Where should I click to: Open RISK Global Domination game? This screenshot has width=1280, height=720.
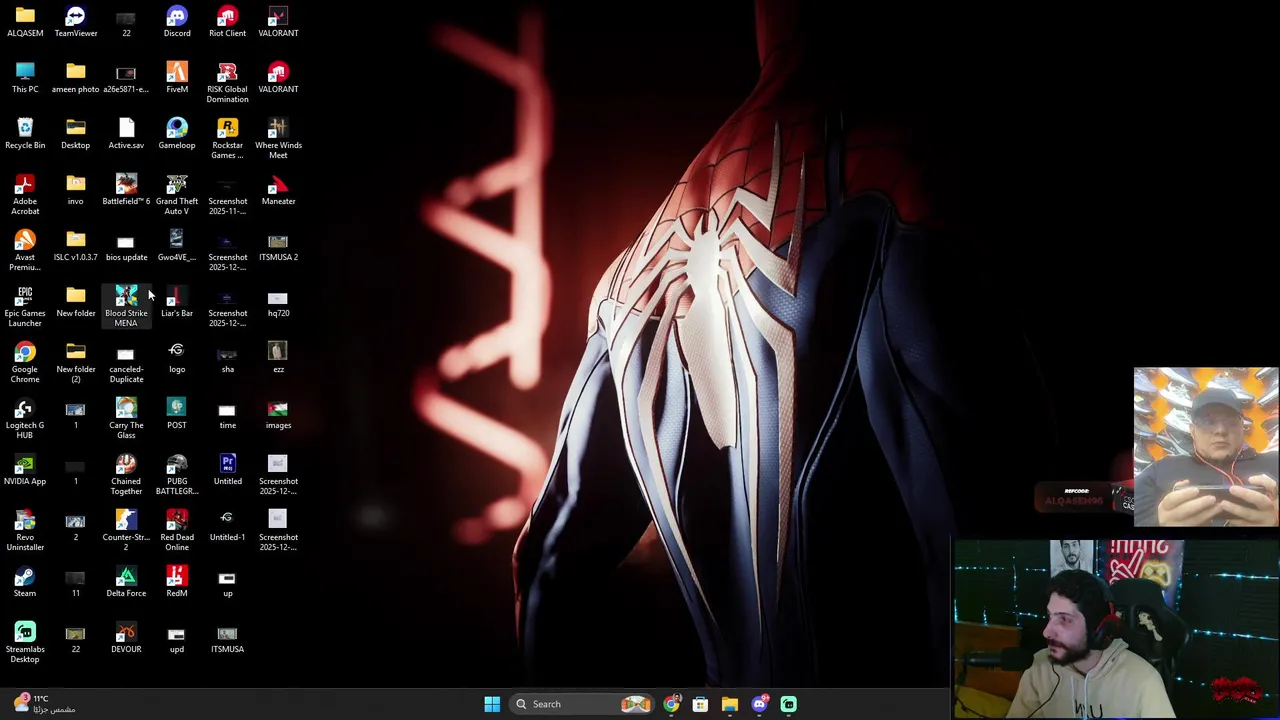point(227,82)
